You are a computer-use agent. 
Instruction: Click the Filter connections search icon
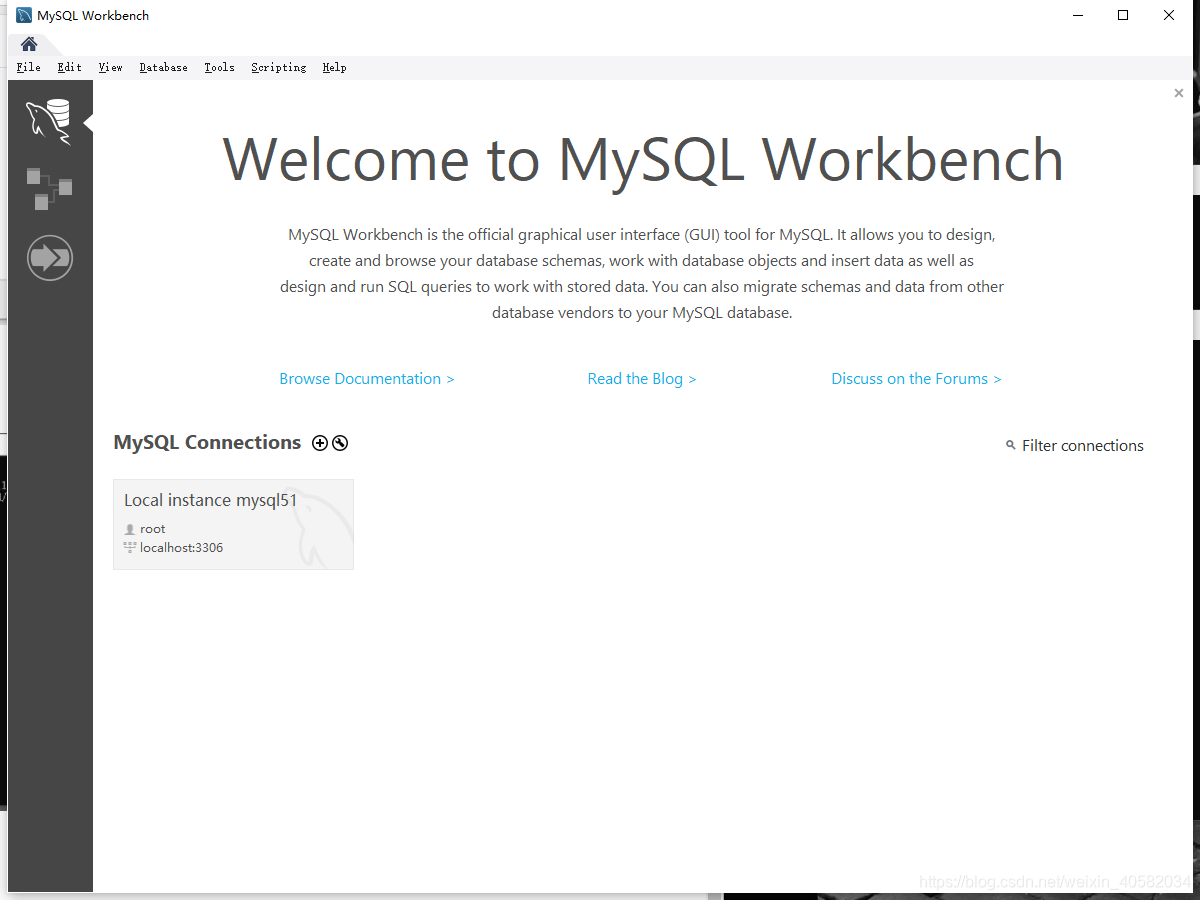point(1011,445)
